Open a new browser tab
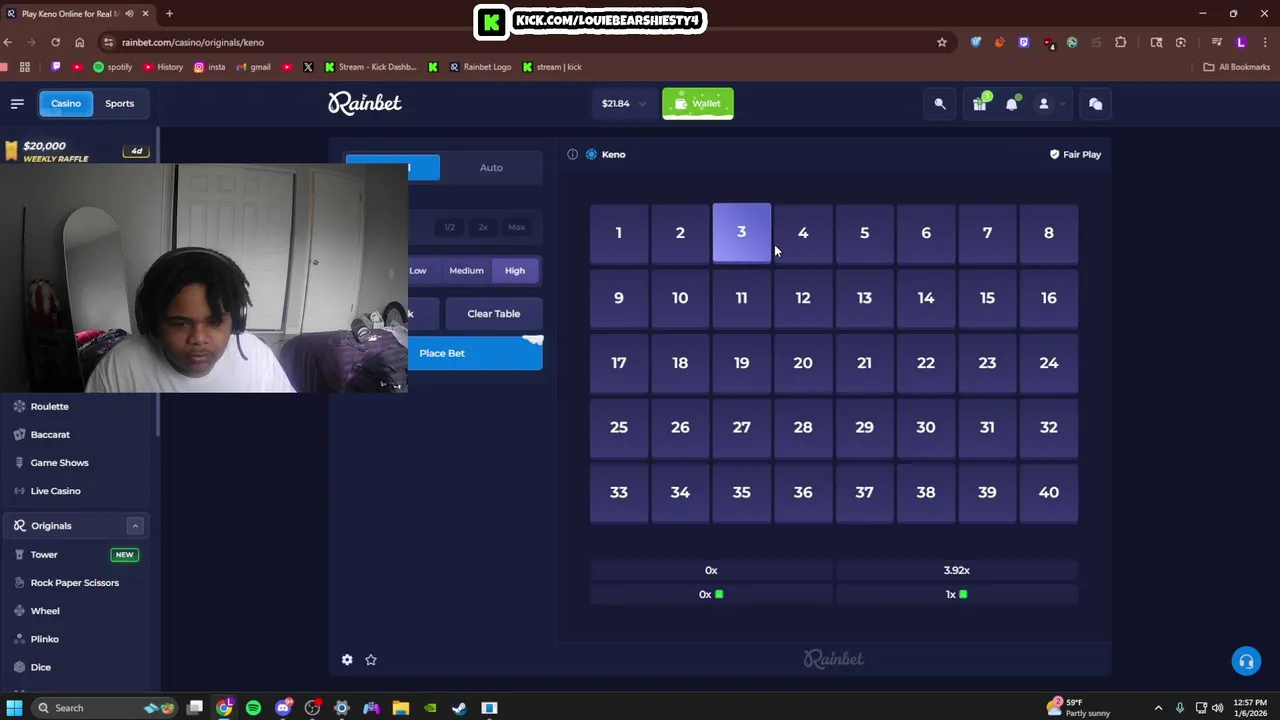1280x720 pixels. pyautogui.click(x=169, y=13)
